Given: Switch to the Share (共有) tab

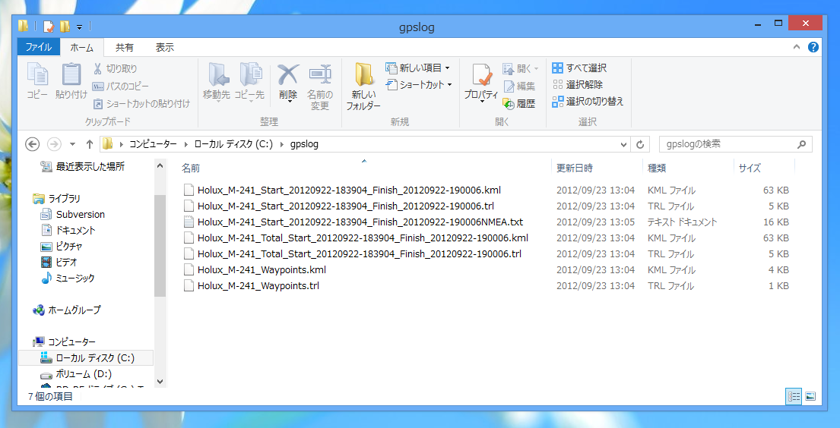Looking at the screenshot, I should [x=125, y=48].
